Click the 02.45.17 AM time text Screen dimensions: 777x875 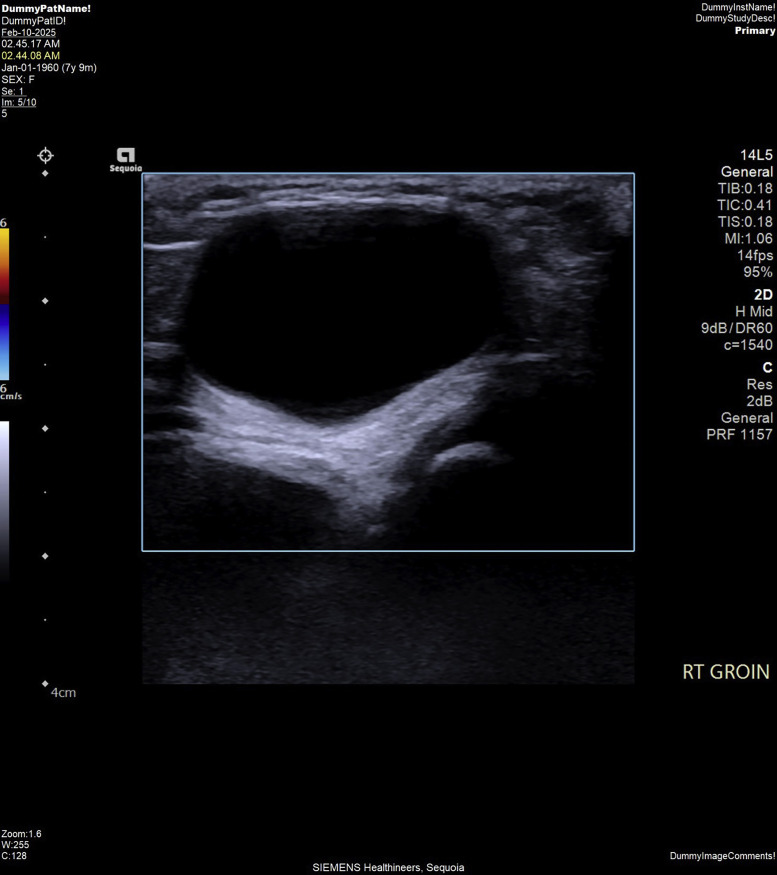click(x=30, y=44)
